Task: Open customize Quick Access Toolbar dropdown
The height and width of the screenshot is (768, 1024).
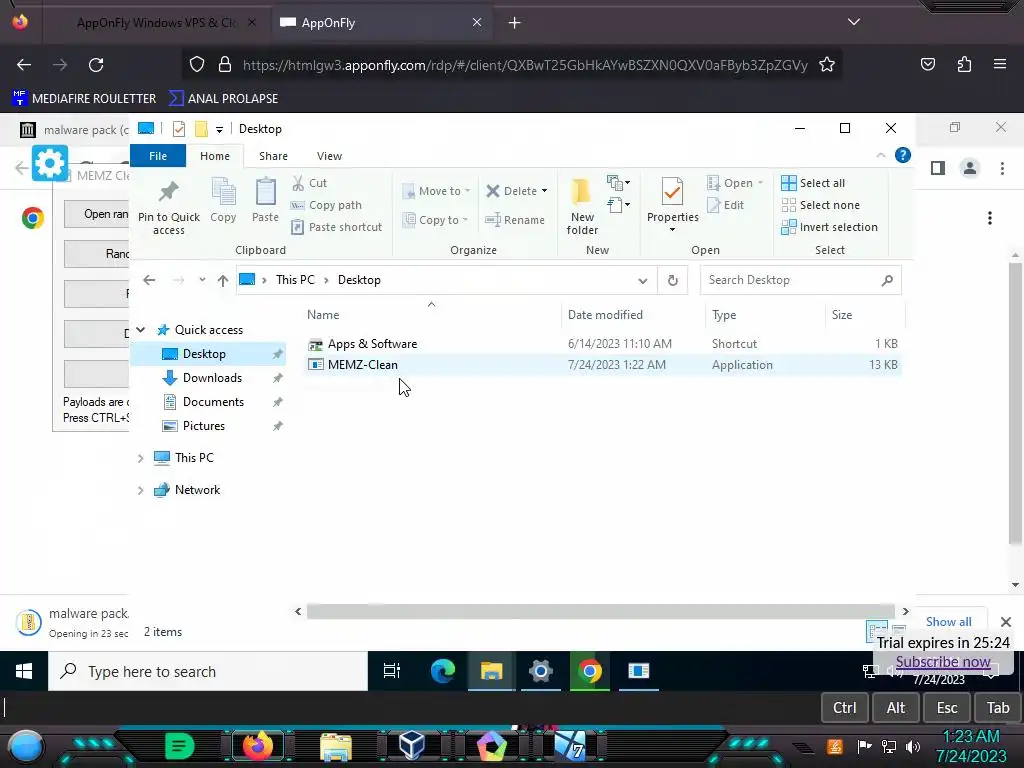Action: click(x=219, y=129)
